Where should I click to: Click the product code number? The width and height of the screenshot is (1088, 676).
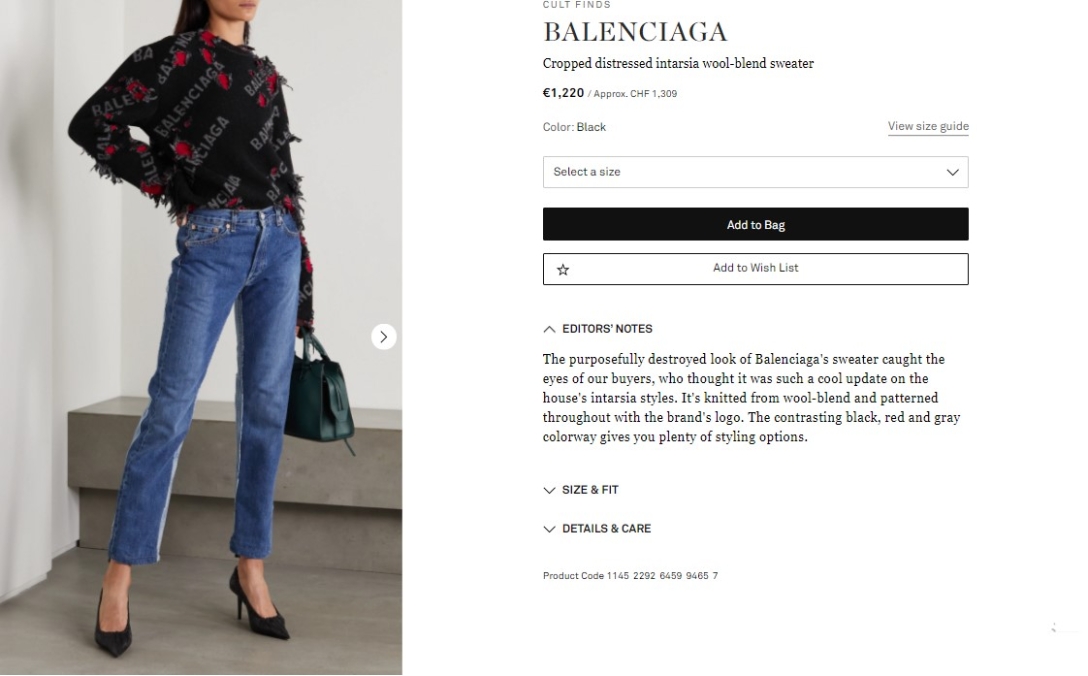point(662,576)
